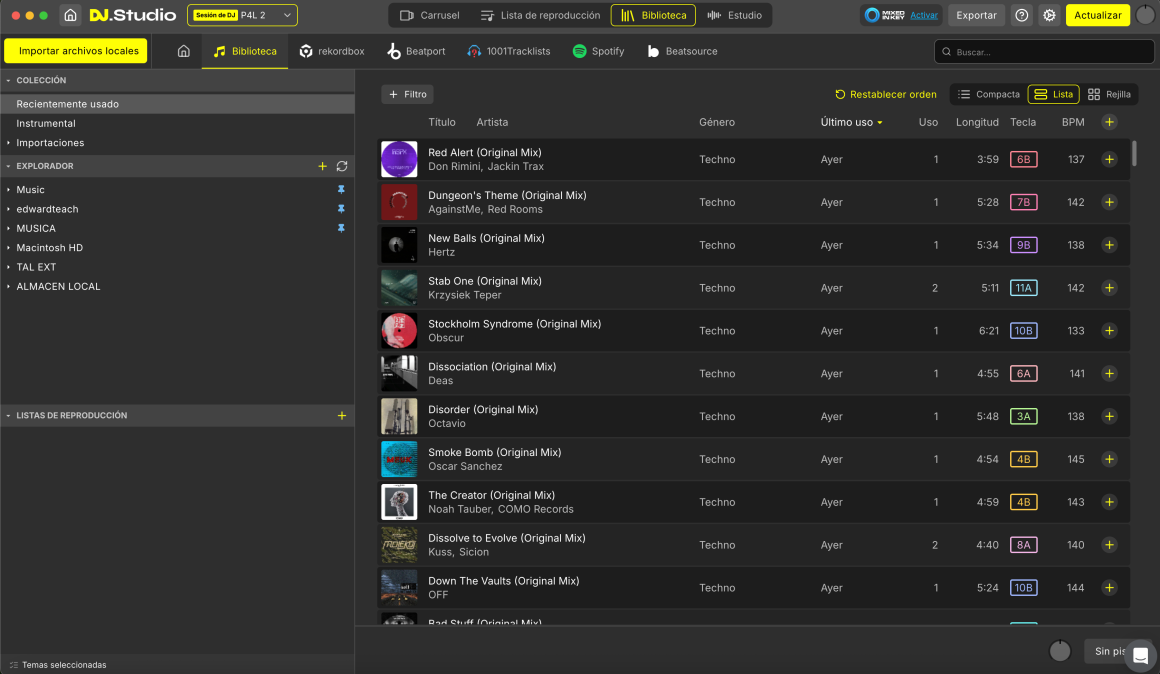Add Smoke Bomb track with plus icon
Screen dimensions: 1160x674
click(1109, 459)
